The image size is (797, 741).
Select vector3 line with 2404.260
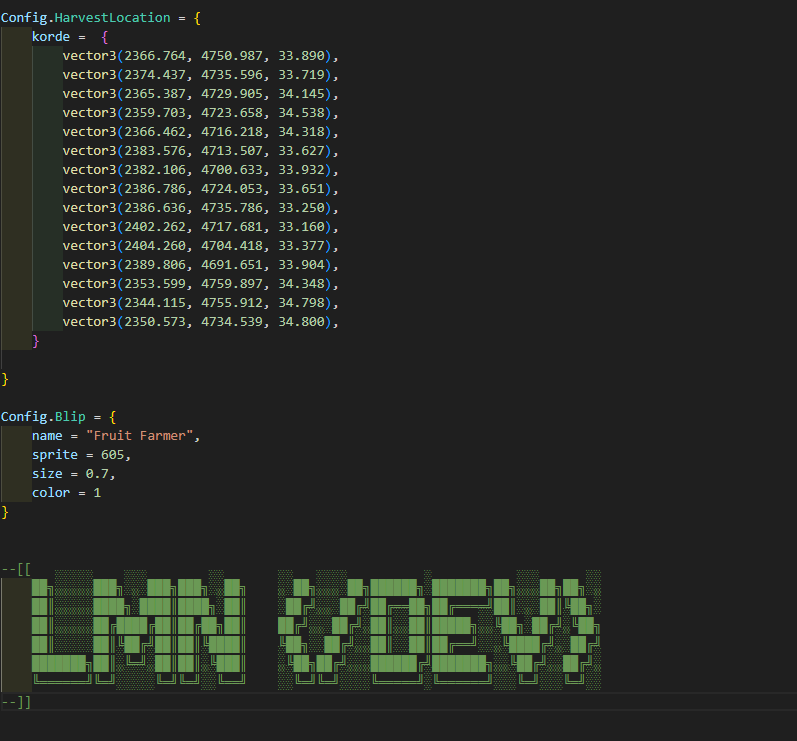pyautogui.click(x=200, y=246)
